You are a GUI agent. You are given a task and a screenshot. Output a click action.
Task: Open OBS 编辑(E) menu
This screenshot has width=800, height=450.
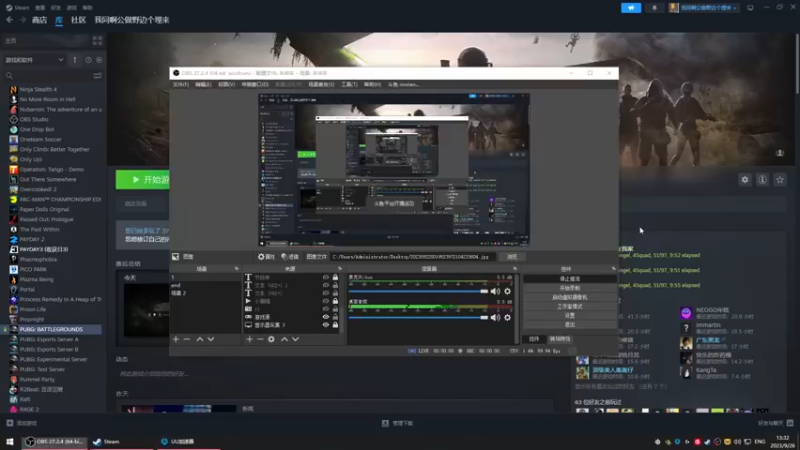coord(203,85)
